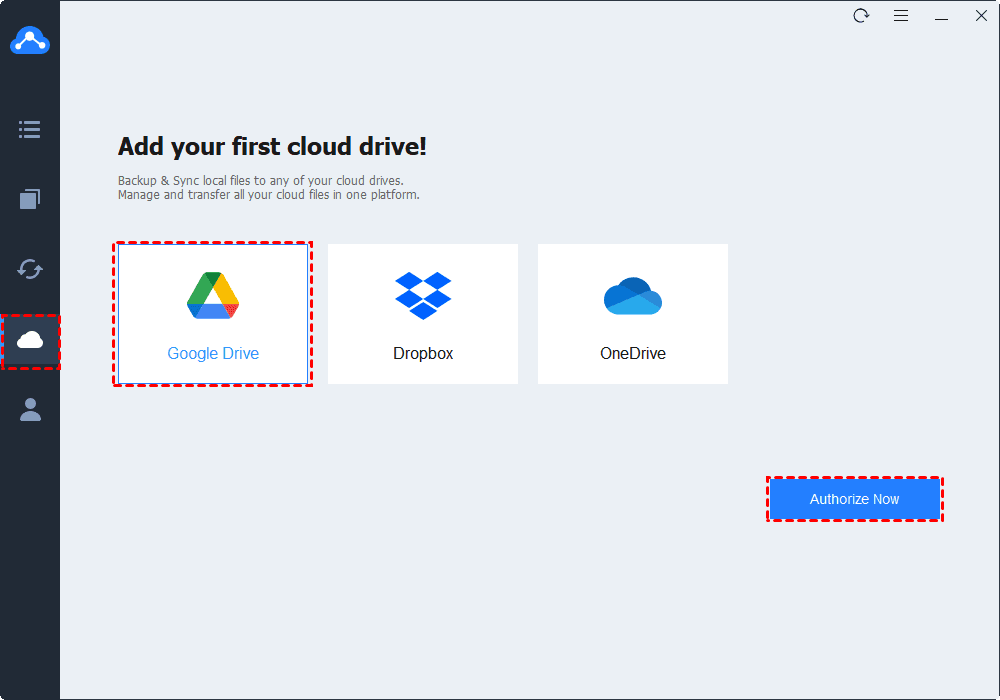Click the OneDrive cloud logo
Image resolution: width=1000 pixels, height=700 pixels.
(x=633, y=296)
